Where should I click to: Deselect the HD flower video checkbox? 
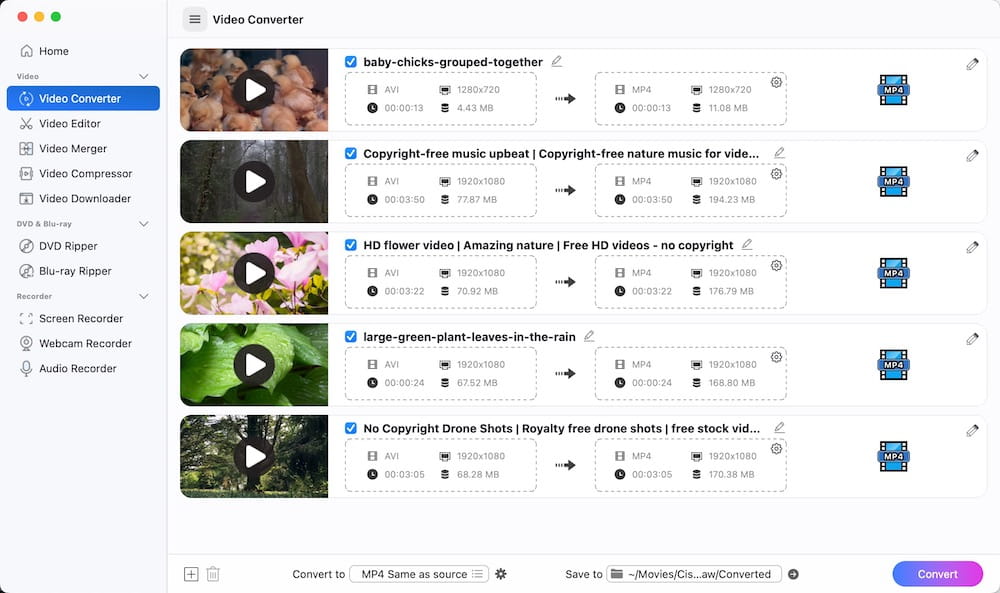point(351,245)
